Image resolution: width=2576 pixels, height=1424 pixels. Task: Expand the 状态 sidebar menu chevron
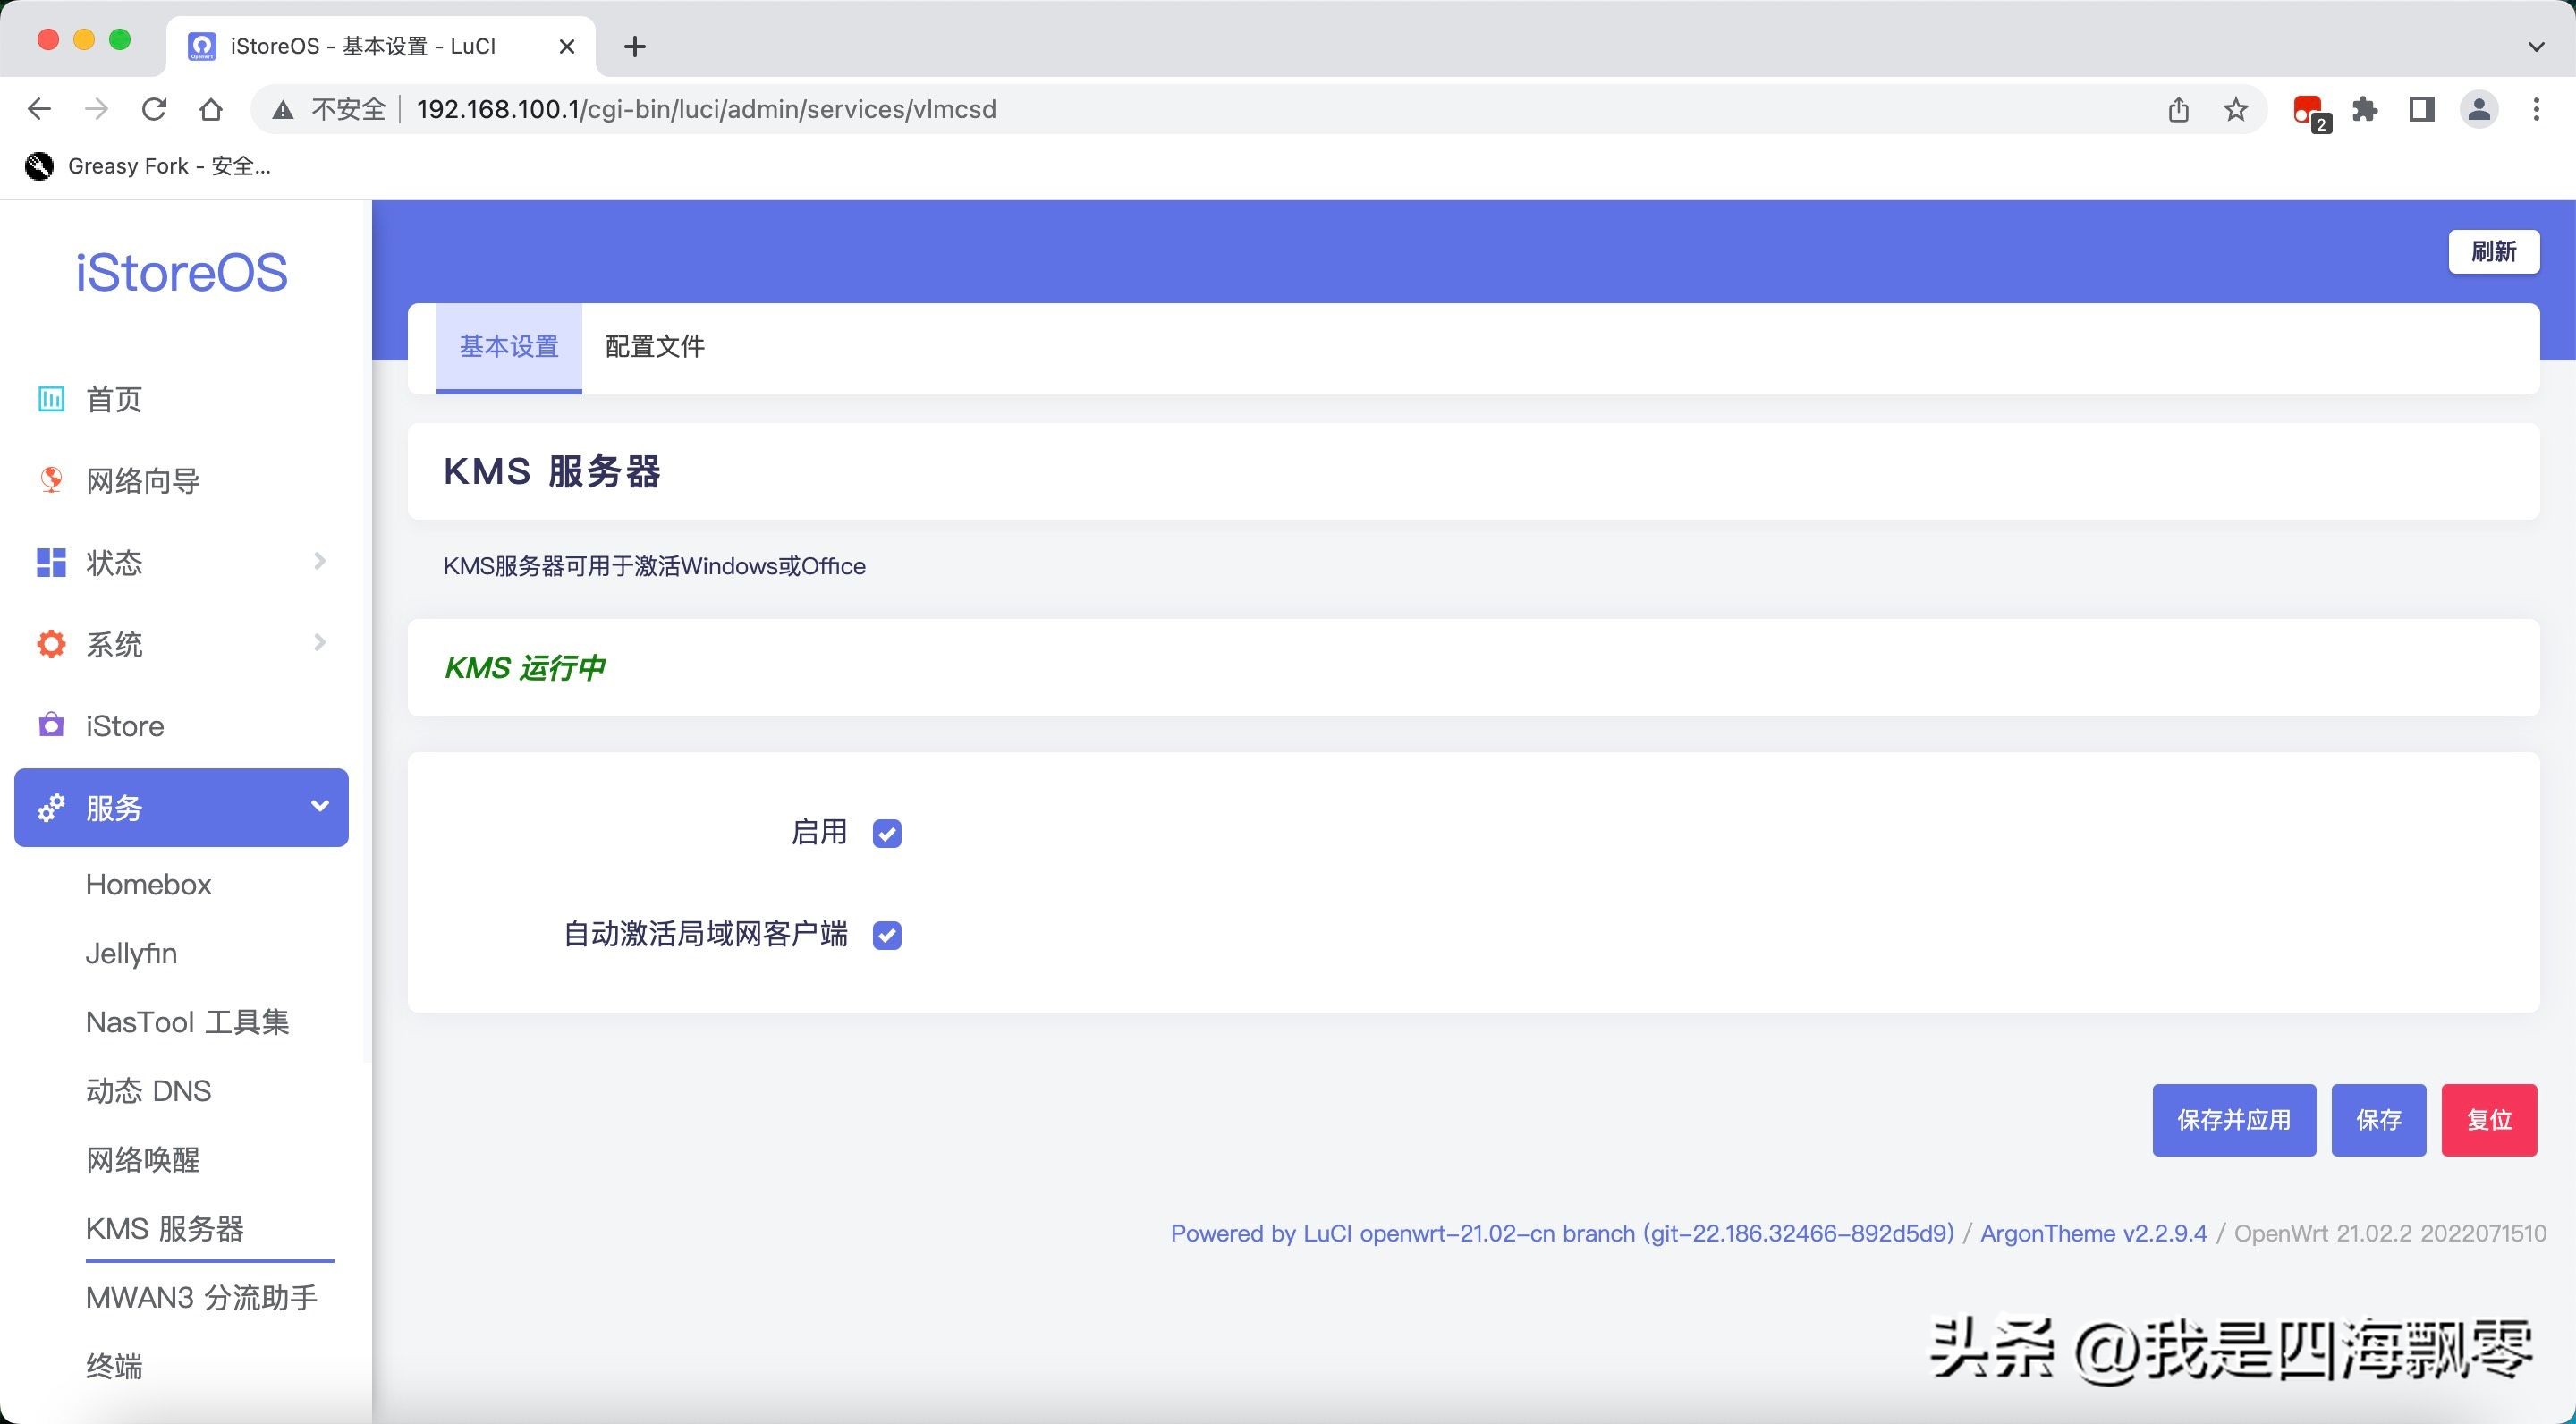point(320,561)
